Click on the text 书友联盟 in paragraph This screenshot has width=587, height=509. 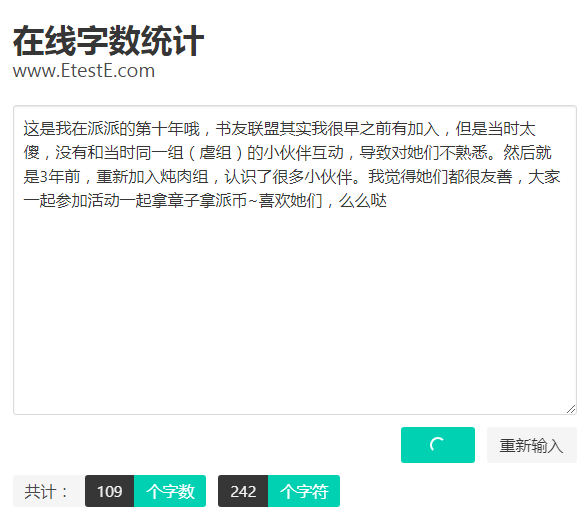[x=247, y=129]
